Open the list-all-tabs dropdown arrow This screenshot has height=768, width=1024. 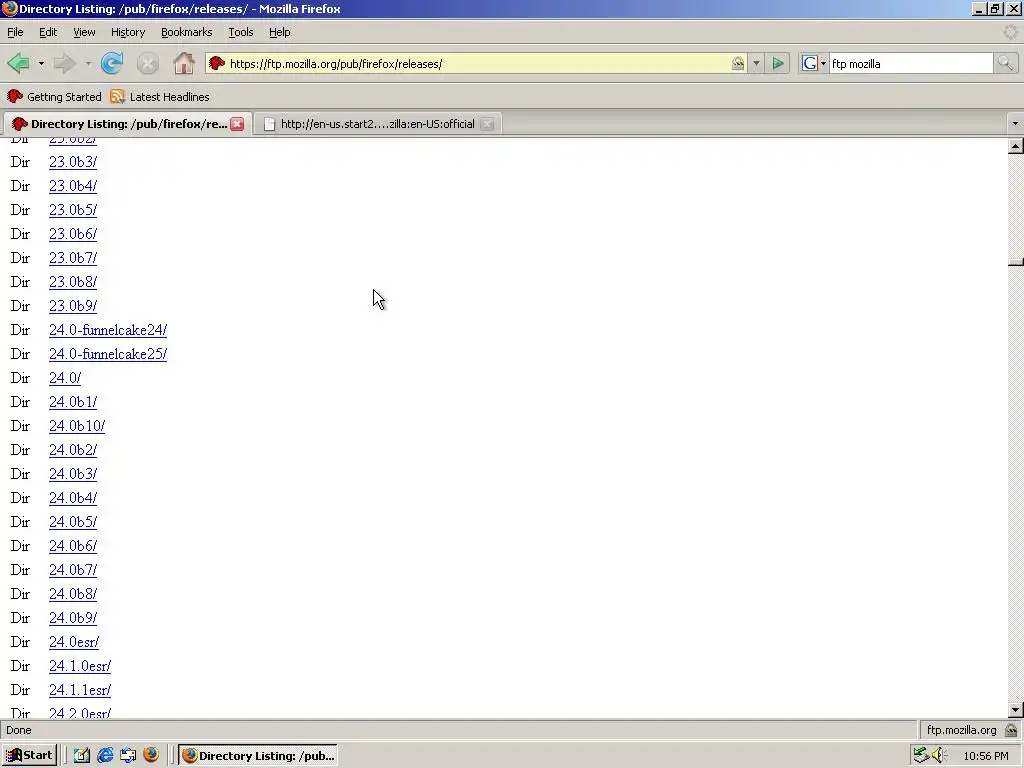1014,123
